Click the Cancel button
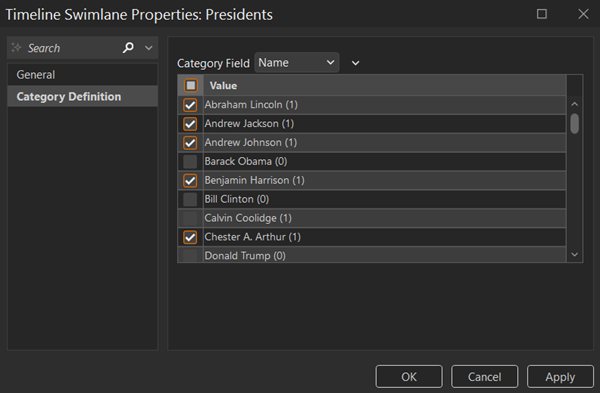Screen dimensions: 600x393 [x=484, y=377]
